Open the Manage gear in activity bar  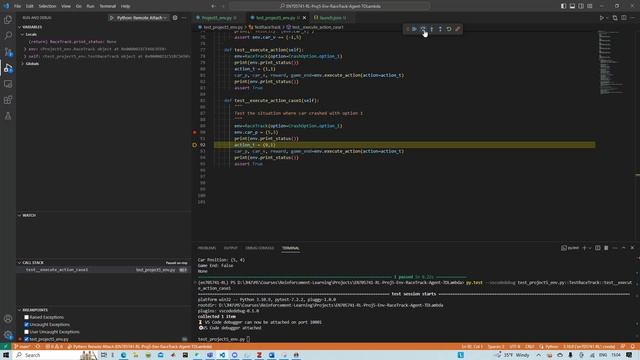(8, 335)
